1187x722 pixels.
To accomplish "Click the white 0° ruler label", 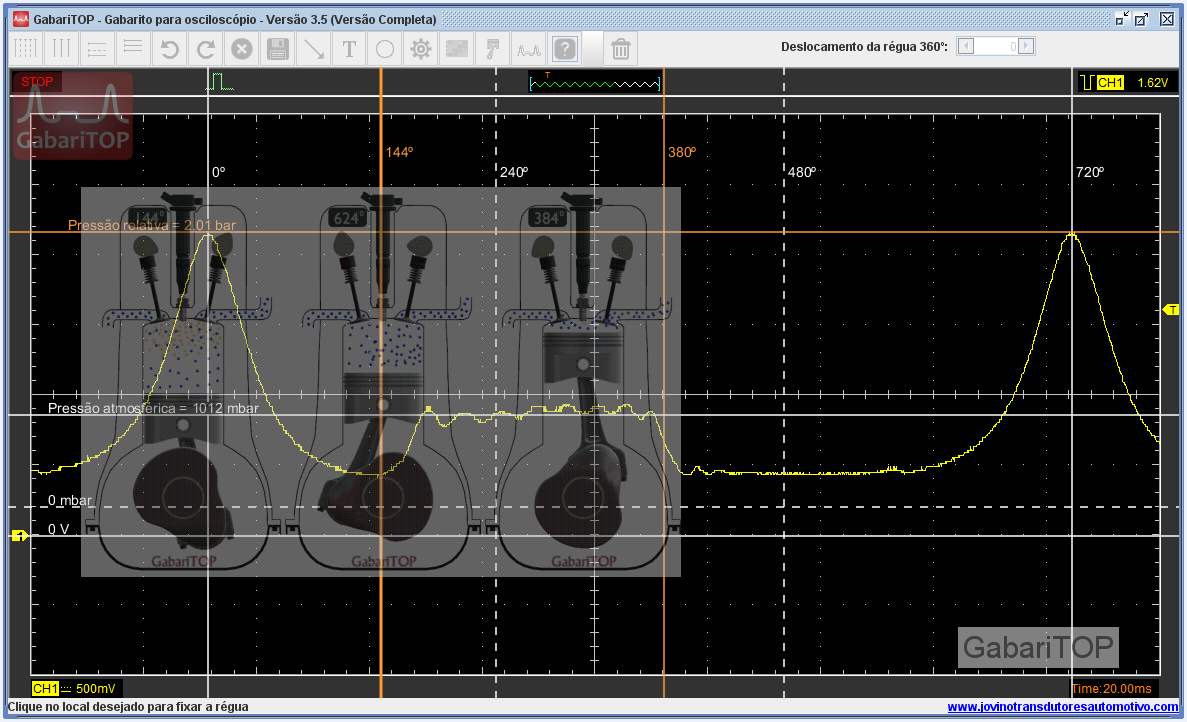I will tap(219, 172).
